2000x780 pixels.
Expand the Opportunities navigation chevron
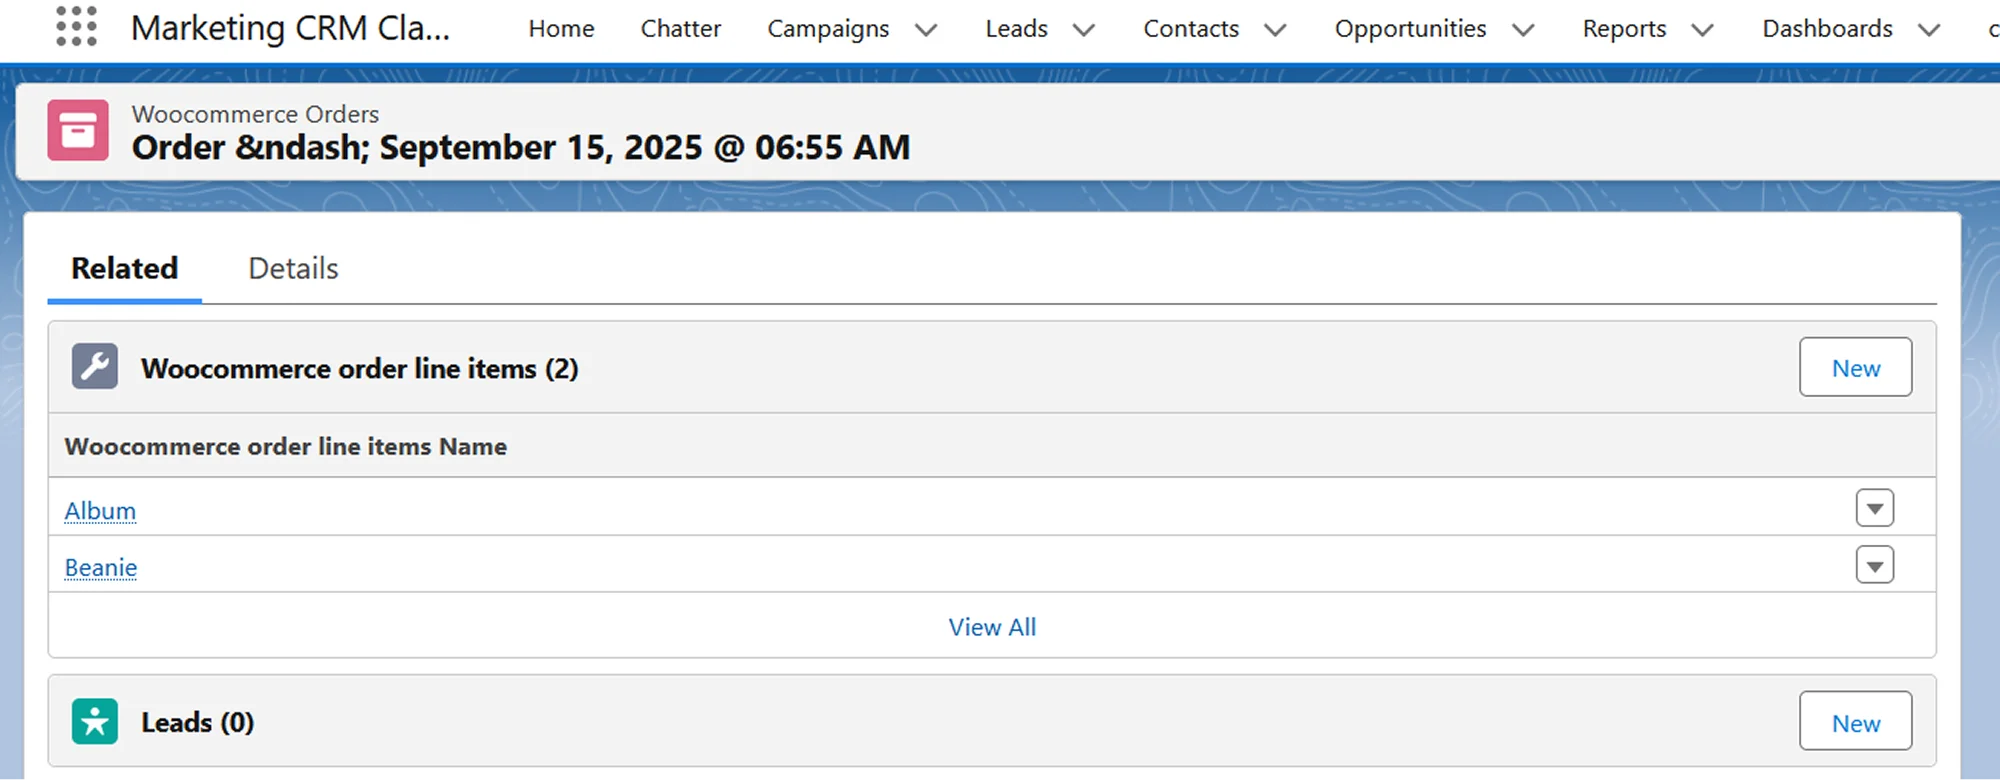pos(1522,30)
